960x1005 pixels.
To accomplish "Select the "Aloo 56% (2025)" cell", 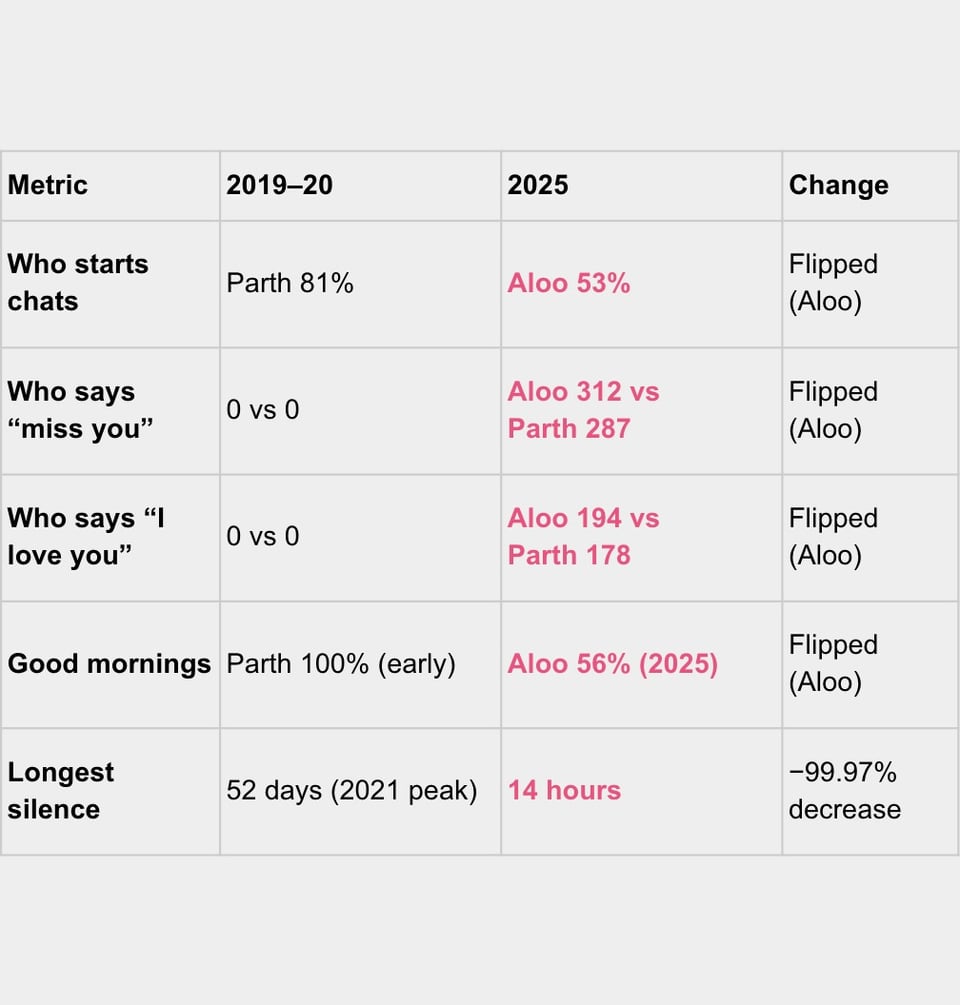I will click(x=612, y=664).
